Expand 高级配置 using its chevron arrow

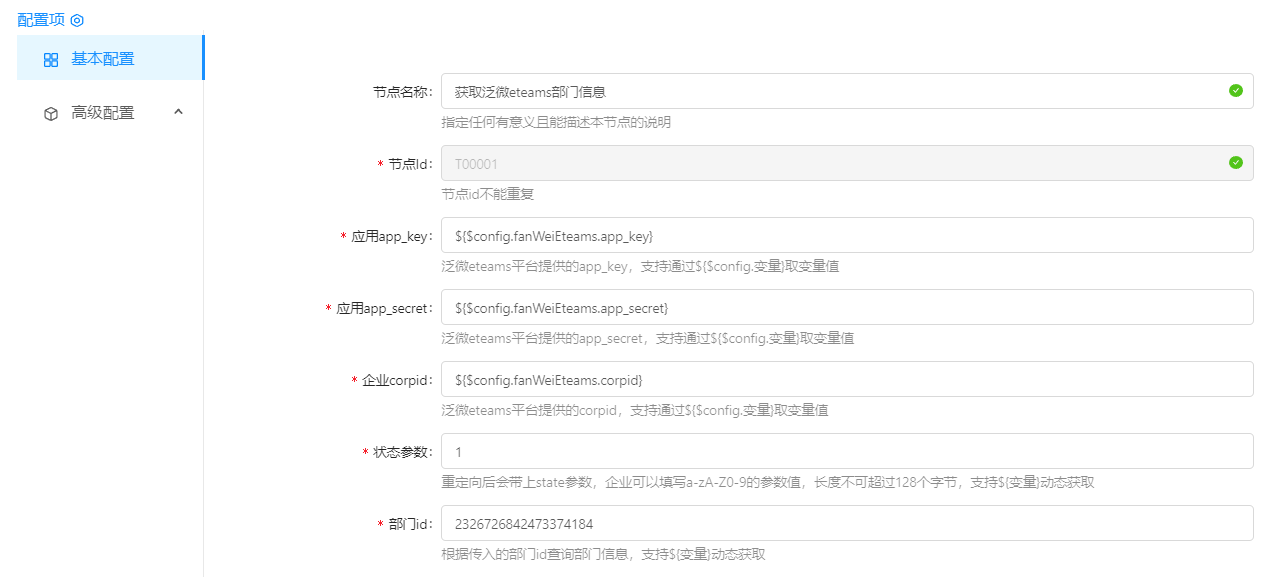[x=178, y=112]
